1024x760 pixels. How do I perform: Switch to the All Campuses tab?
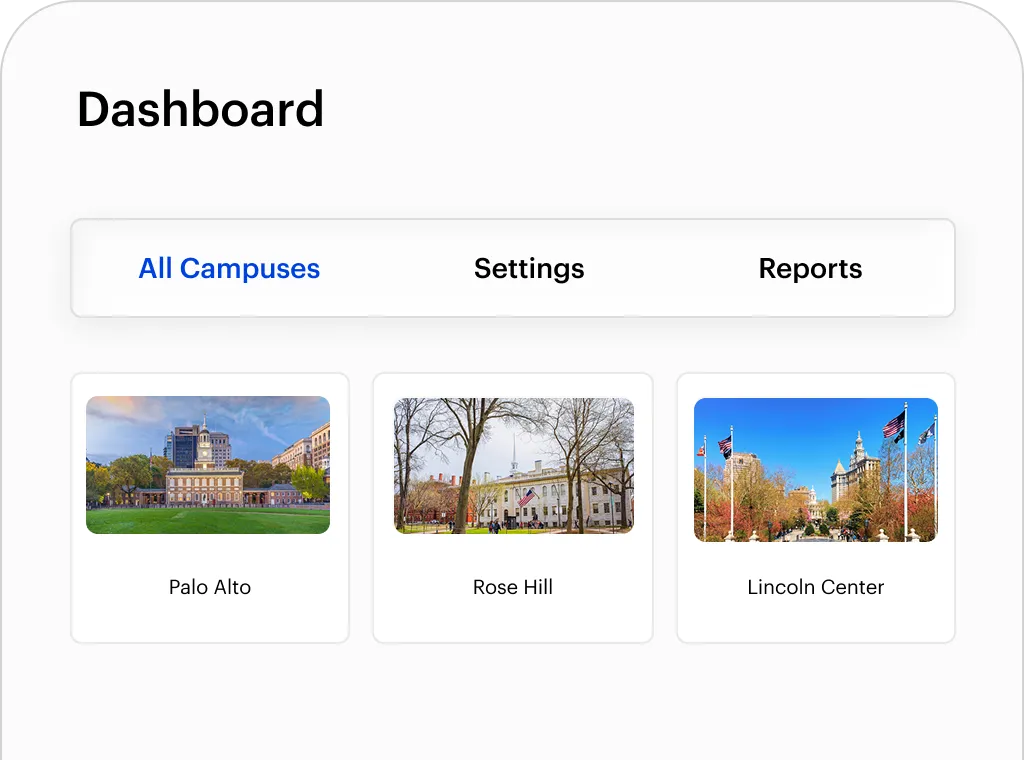coord(229,268)
